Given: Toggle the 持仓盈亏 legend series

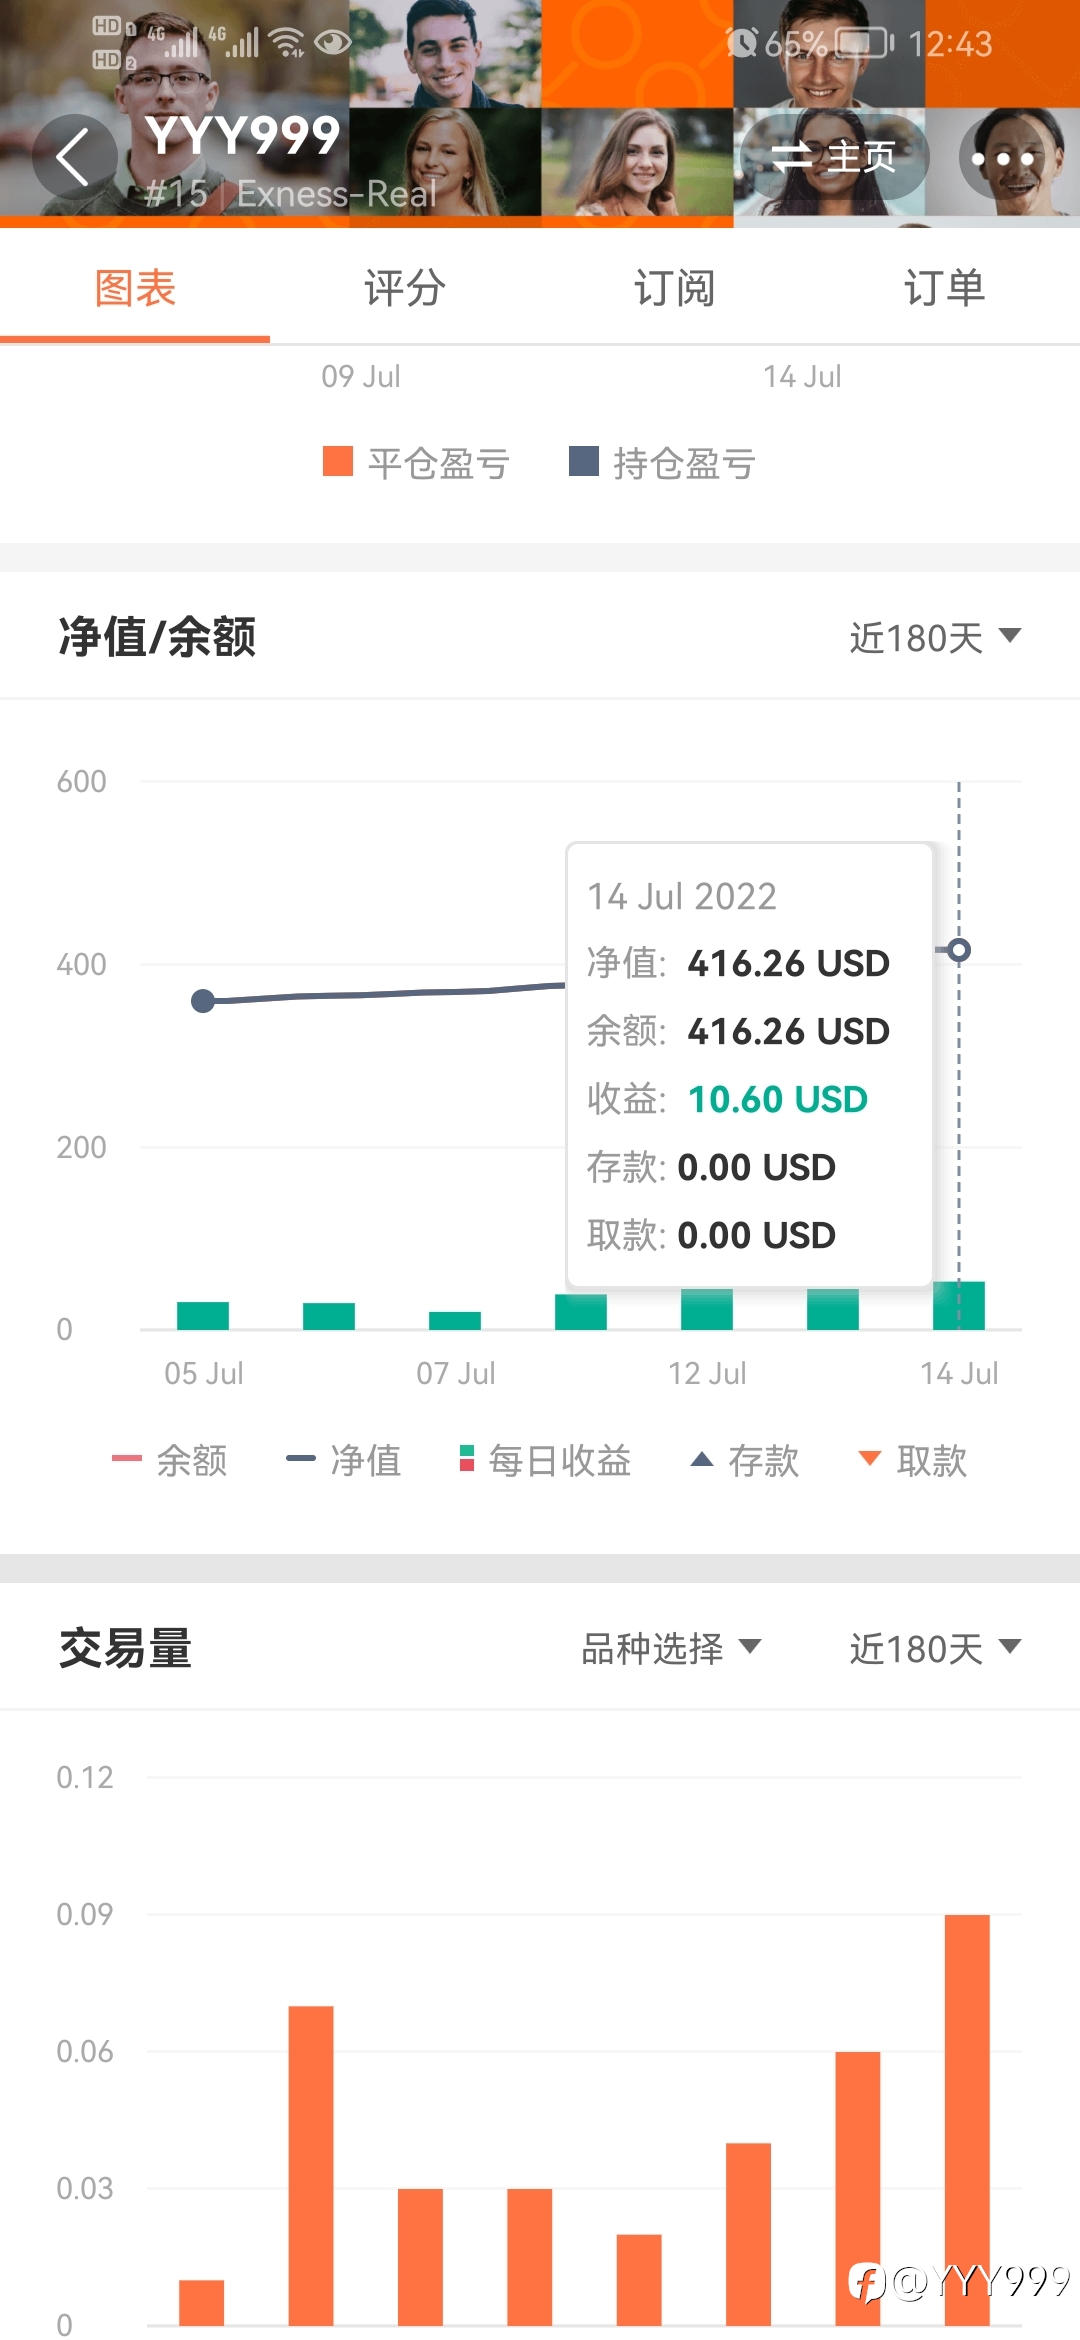Looking at the screenshot, I should coord(661,463).
